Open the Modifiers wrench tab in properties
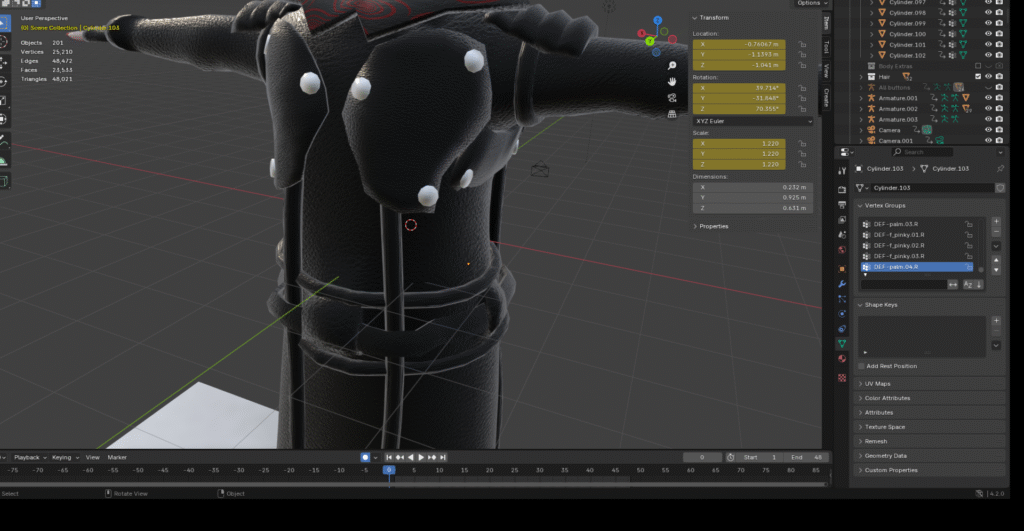The image size is (1024, 531). [x=842, y=284]
